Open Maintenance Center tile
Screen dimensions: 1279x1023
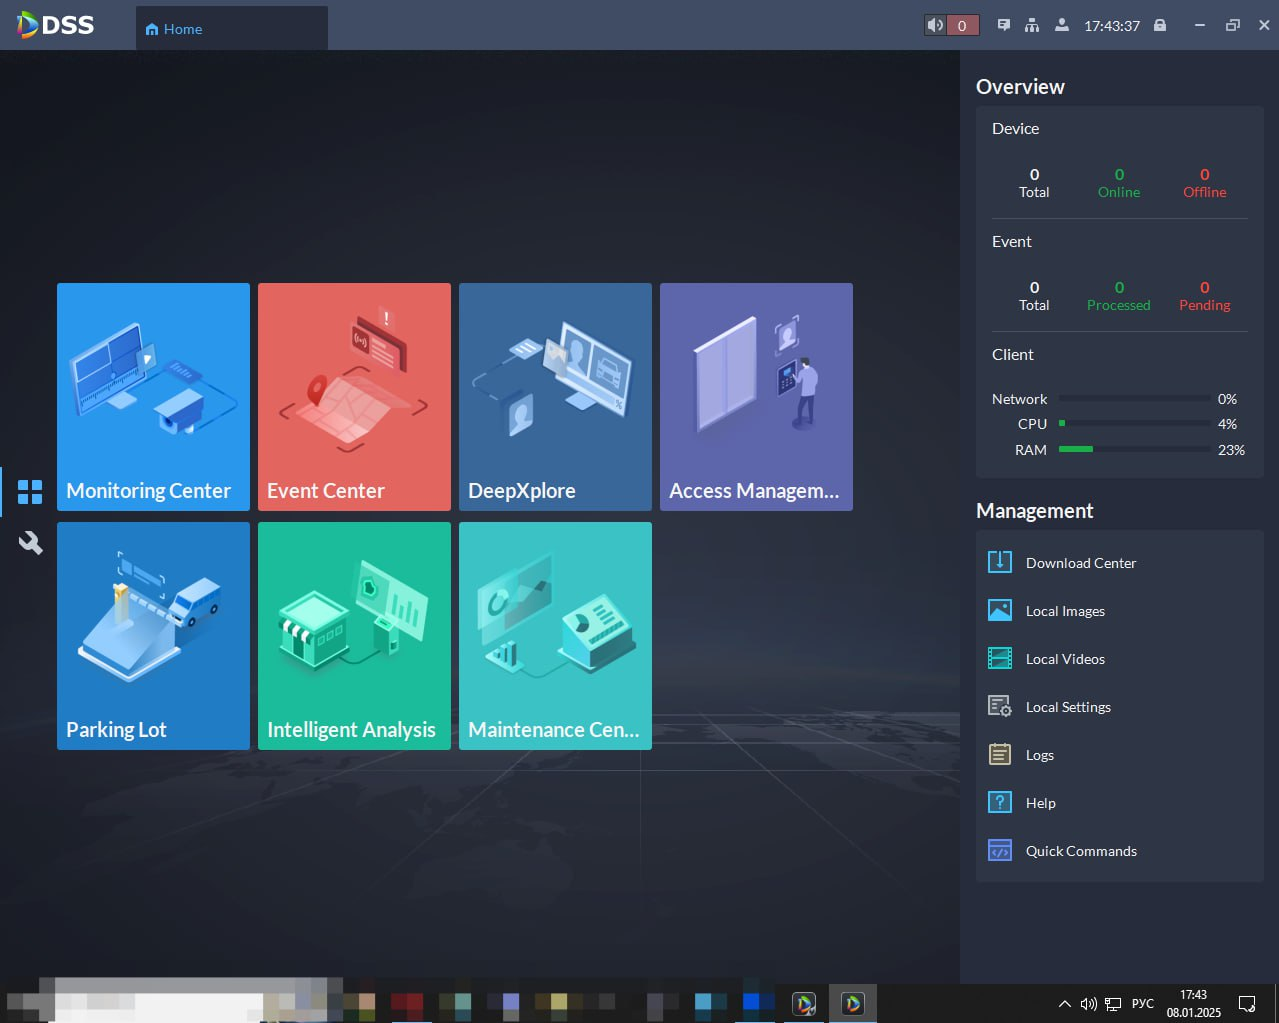pyautogui.click(x=555, y=636)
